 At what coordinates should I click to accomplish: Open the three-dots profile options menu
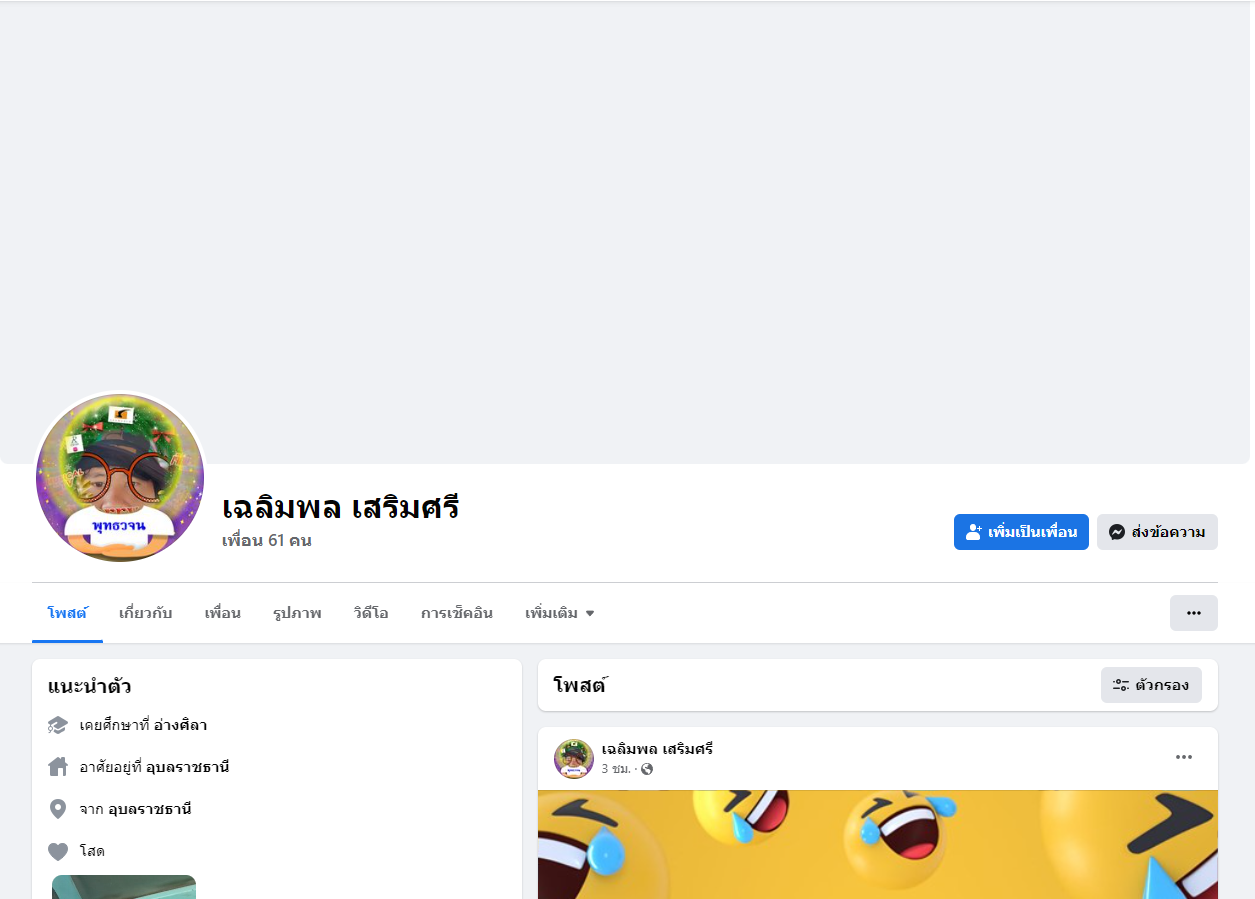(x=1194, y=613)
